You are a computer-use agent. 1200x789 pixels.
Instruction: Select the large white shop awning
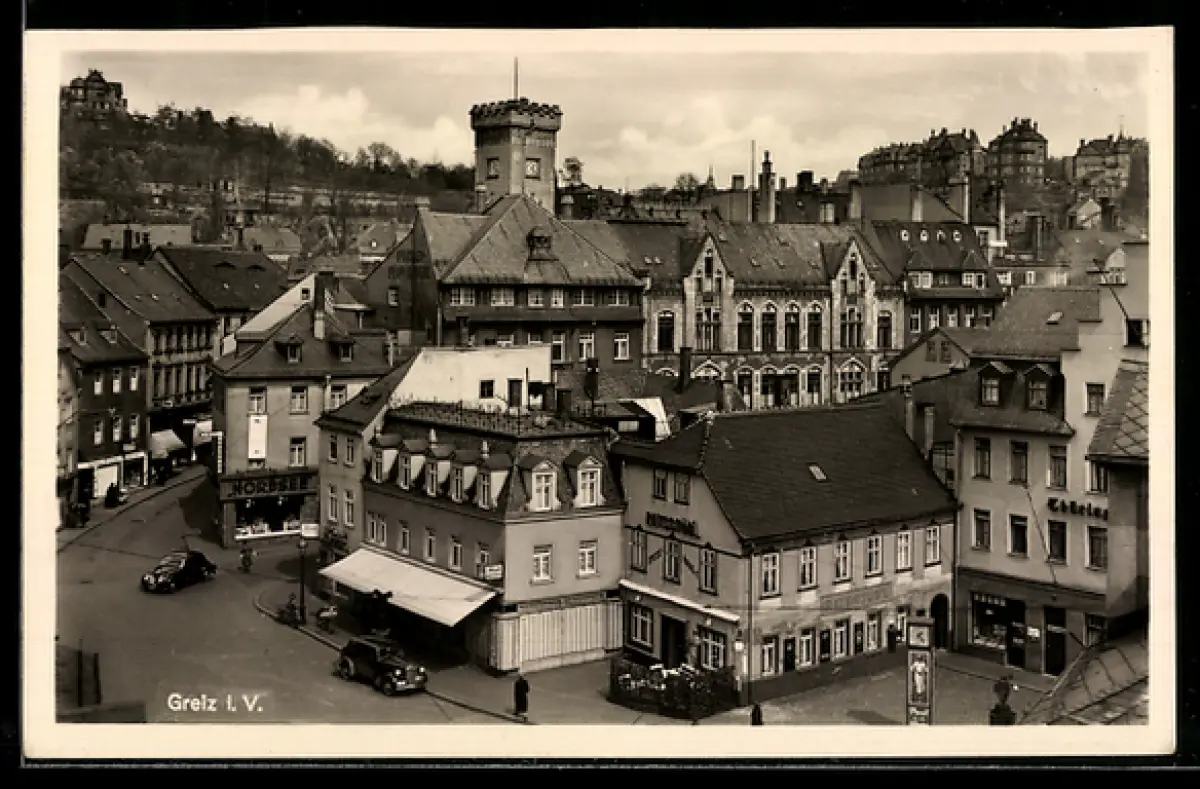[409, 585]
